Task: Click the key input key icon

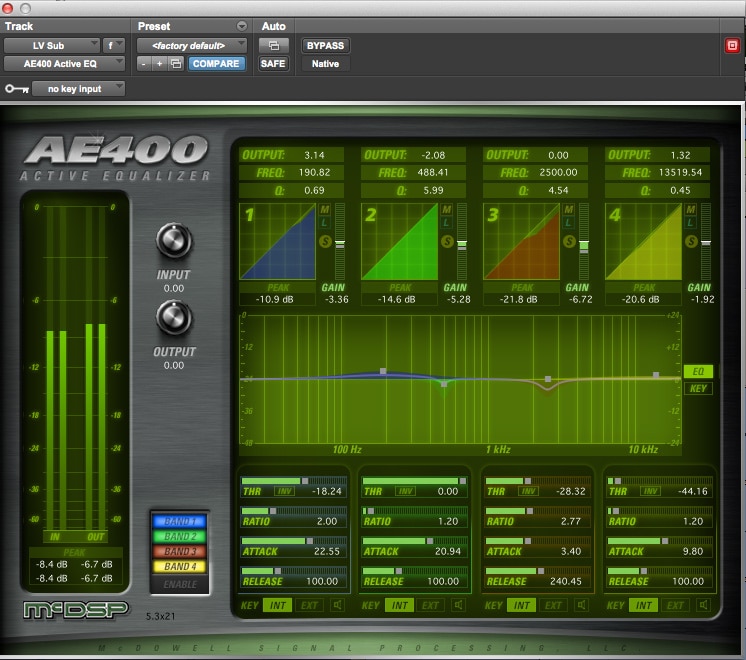Action: tap(17, 89)
